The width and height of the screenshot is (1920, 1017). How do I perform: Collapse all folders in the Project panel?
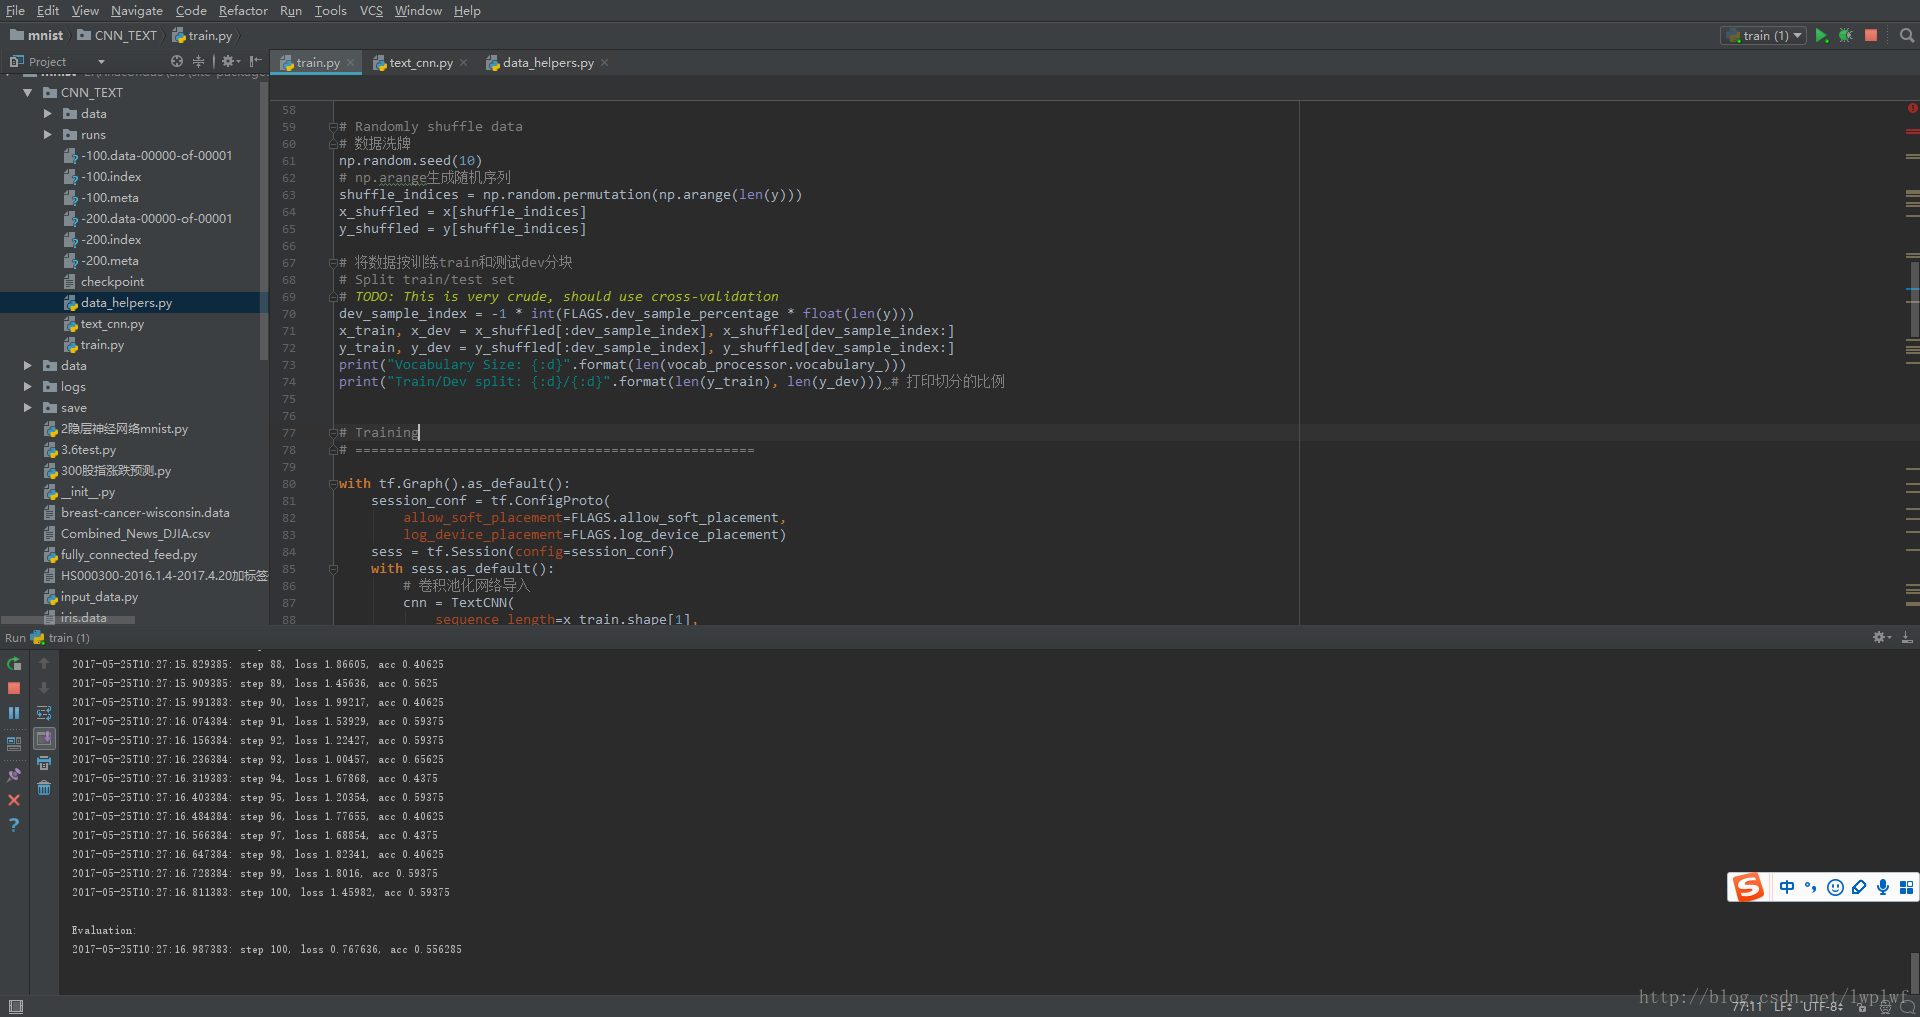(x=198, y=61)
